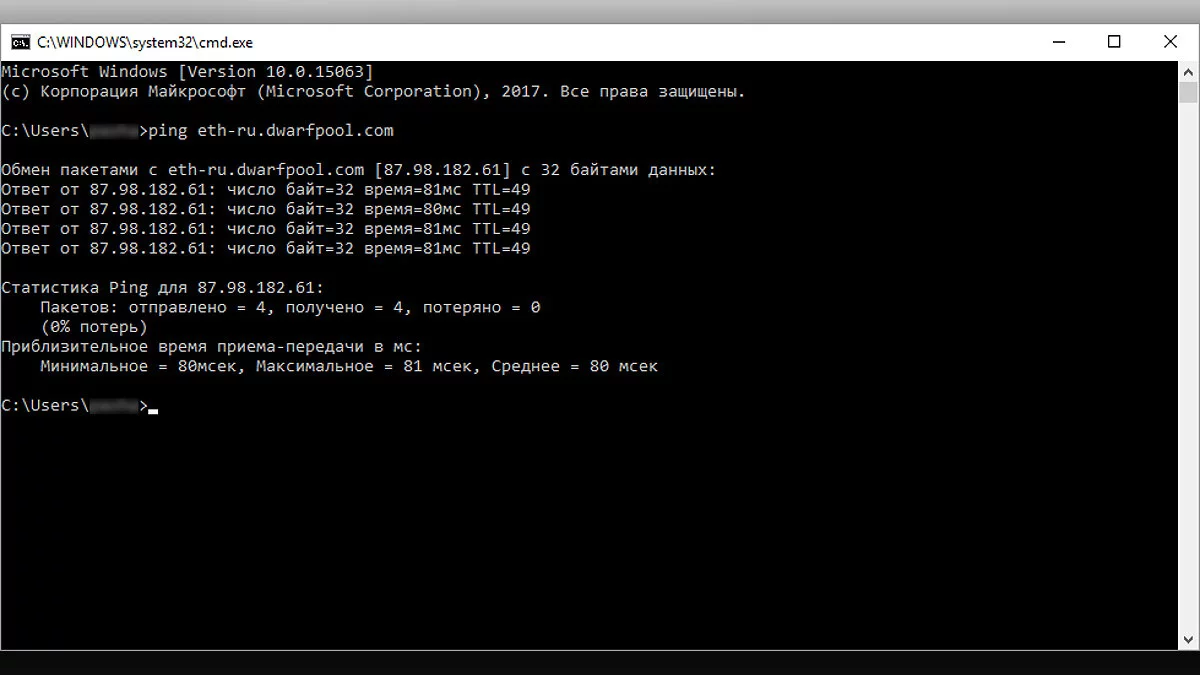Click the C:\WINDOWS\system32\cmd.exe title text
1200x675 pixels.
145,43
